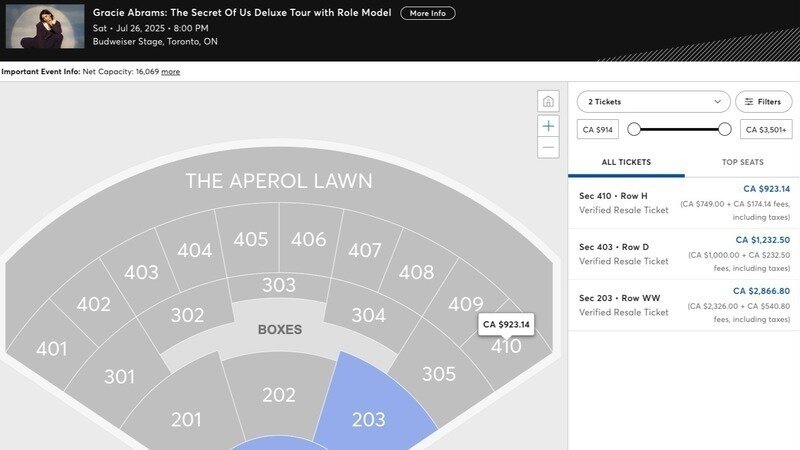The height and width of the screenshot is (450, 800).
Task: Expand the 2 Tickets quantity dropdown
Action: click(x=653, y=102)
